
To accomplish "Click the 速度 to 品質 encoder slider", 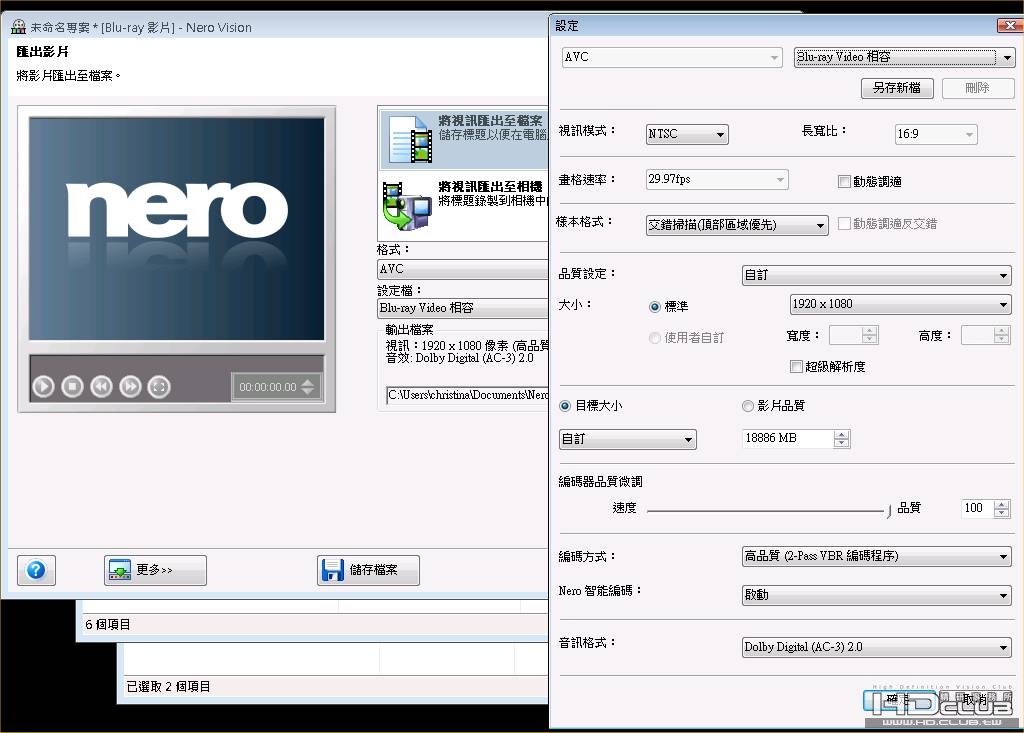I will [x=769, y=510].
